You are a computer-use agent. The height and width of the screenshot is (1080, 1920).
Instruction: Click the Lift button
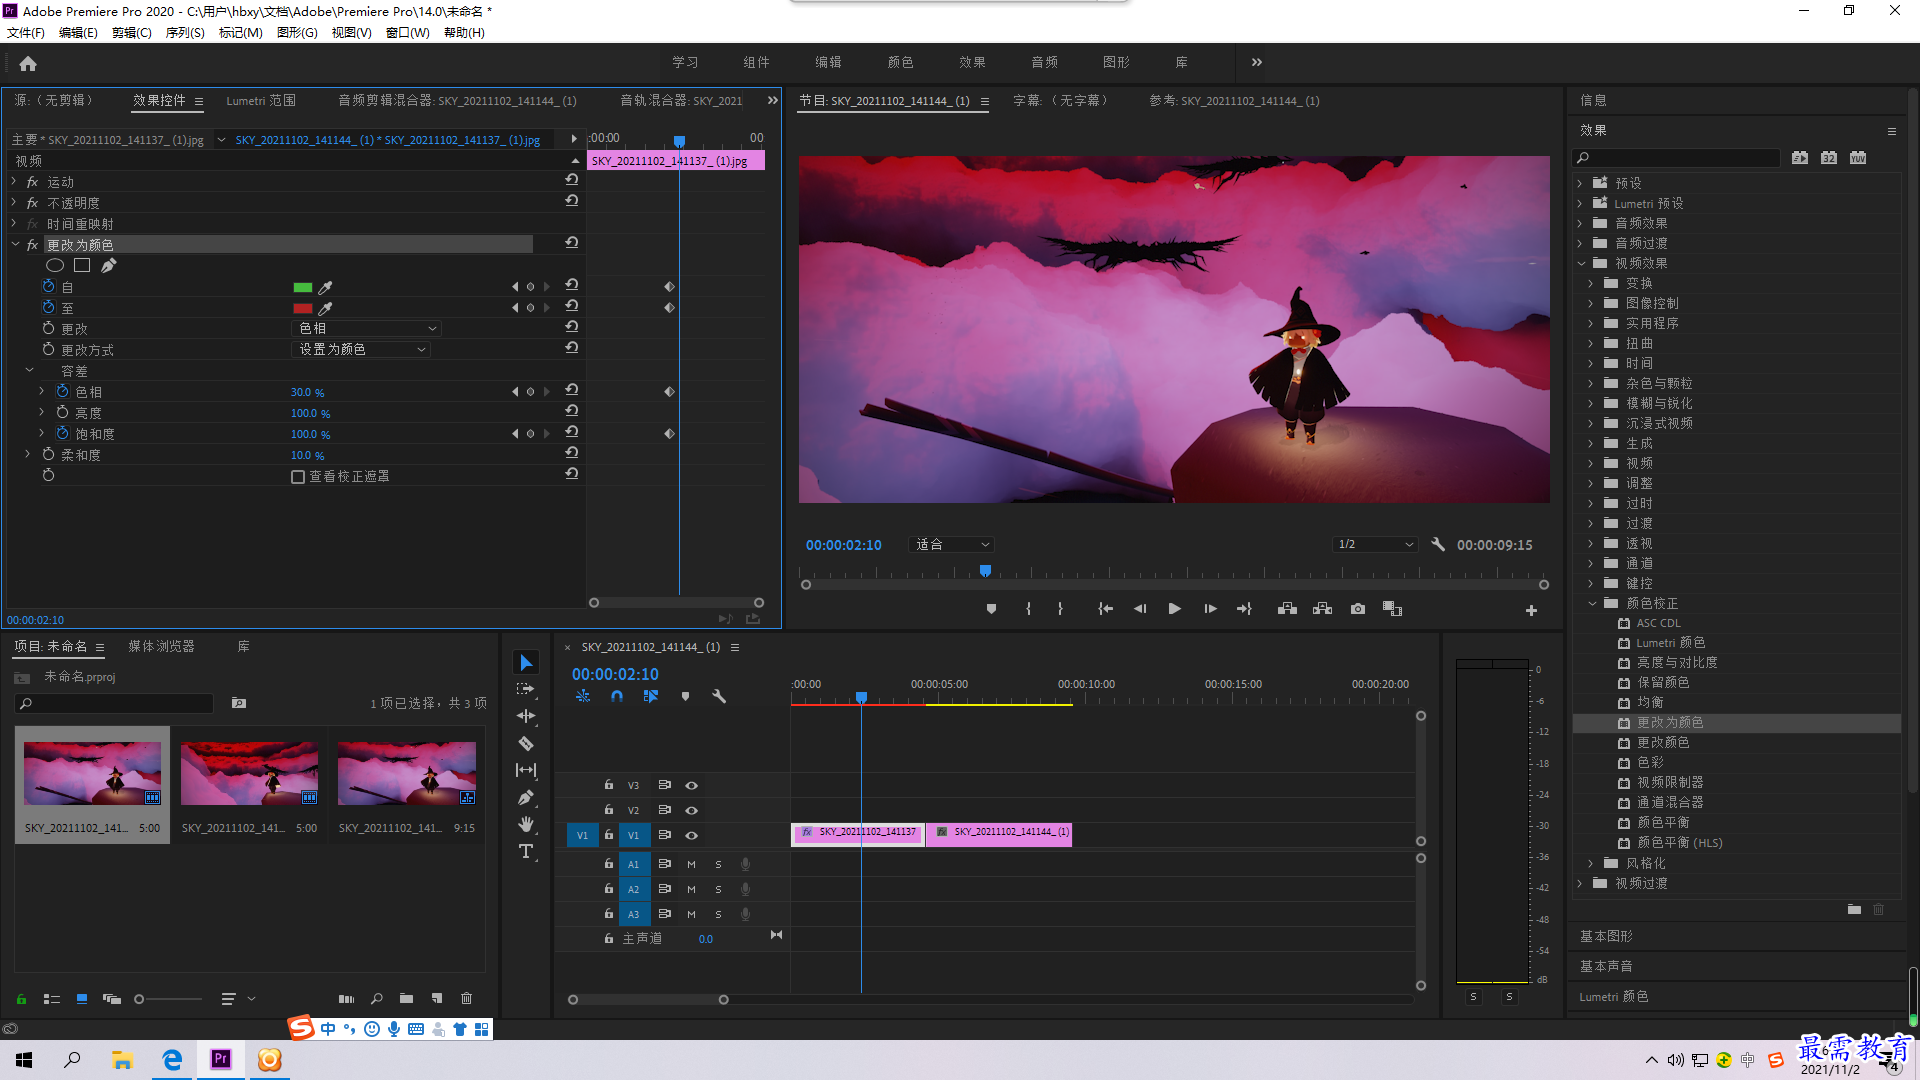[1287, 609]
